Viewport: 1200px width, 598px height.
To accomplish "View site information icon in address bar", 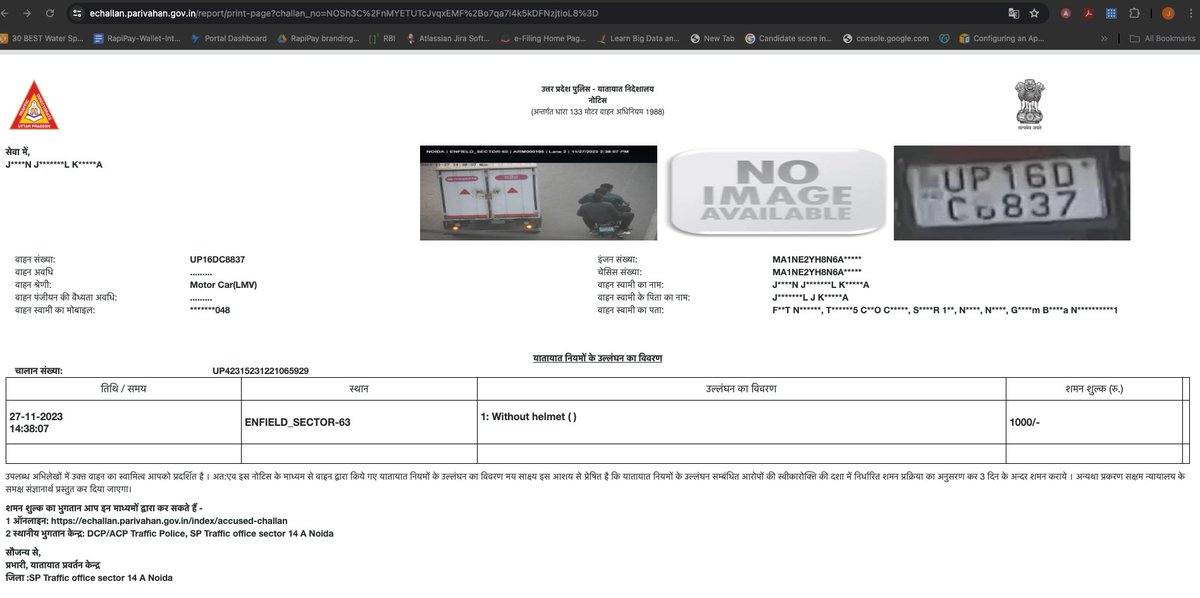I will click(x=77, y=13).
